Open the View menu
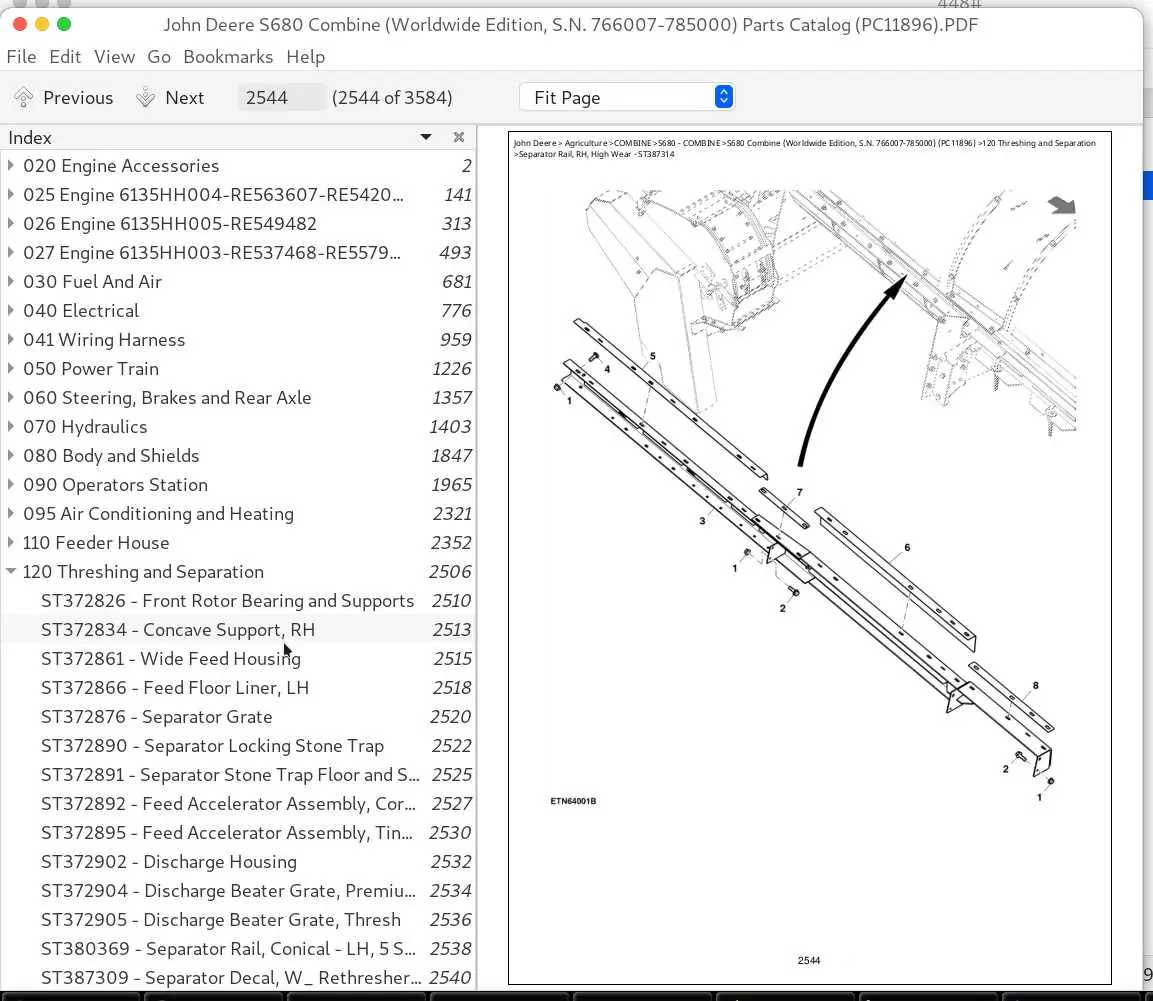The width and height of the screenshot is (1153, 1001). 114,57
